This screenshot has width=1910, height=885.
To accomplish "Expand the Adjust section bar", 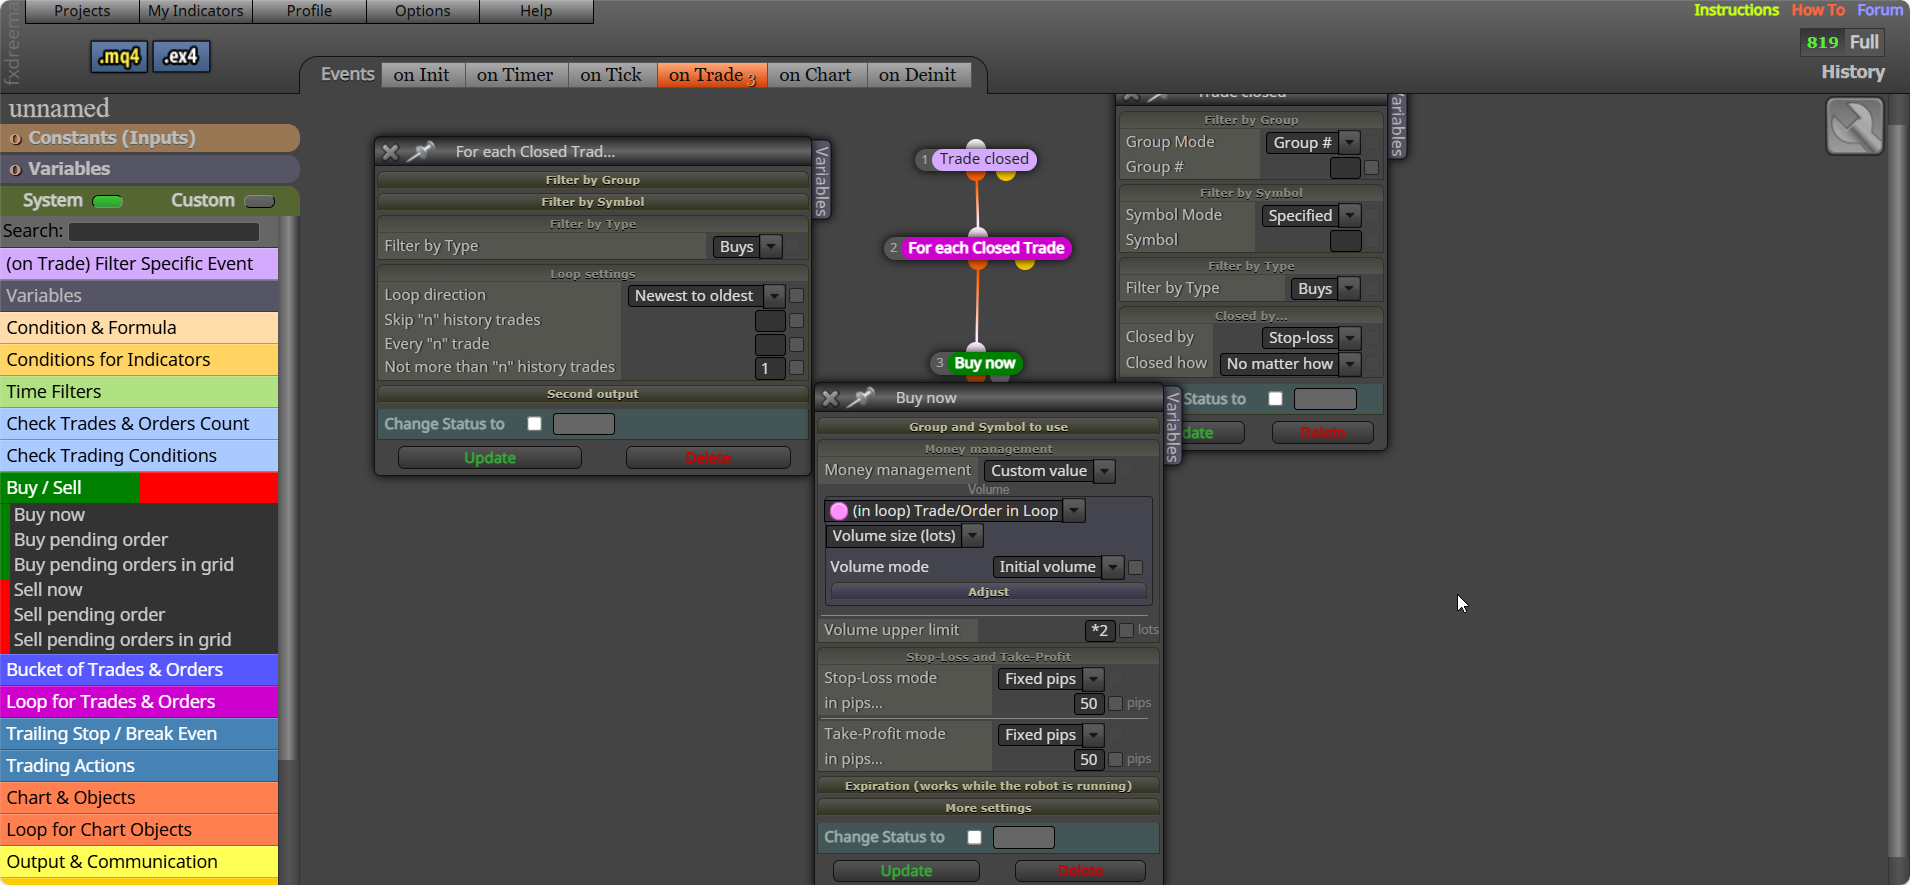I will [989, 592].
